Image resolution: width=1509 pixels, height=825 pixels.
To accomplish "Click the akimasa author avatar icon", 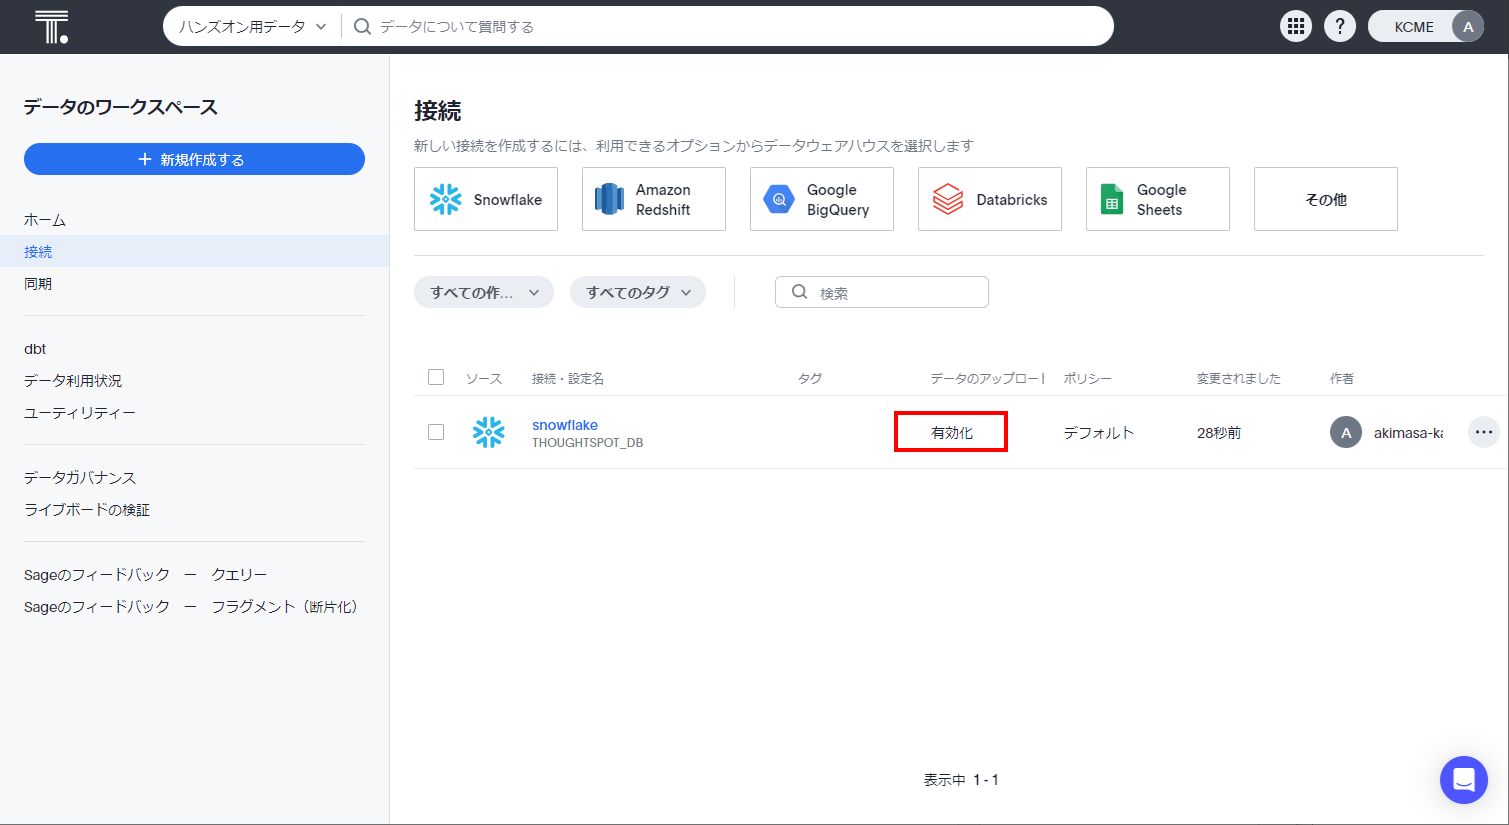I will click(x=1345, y=432).
